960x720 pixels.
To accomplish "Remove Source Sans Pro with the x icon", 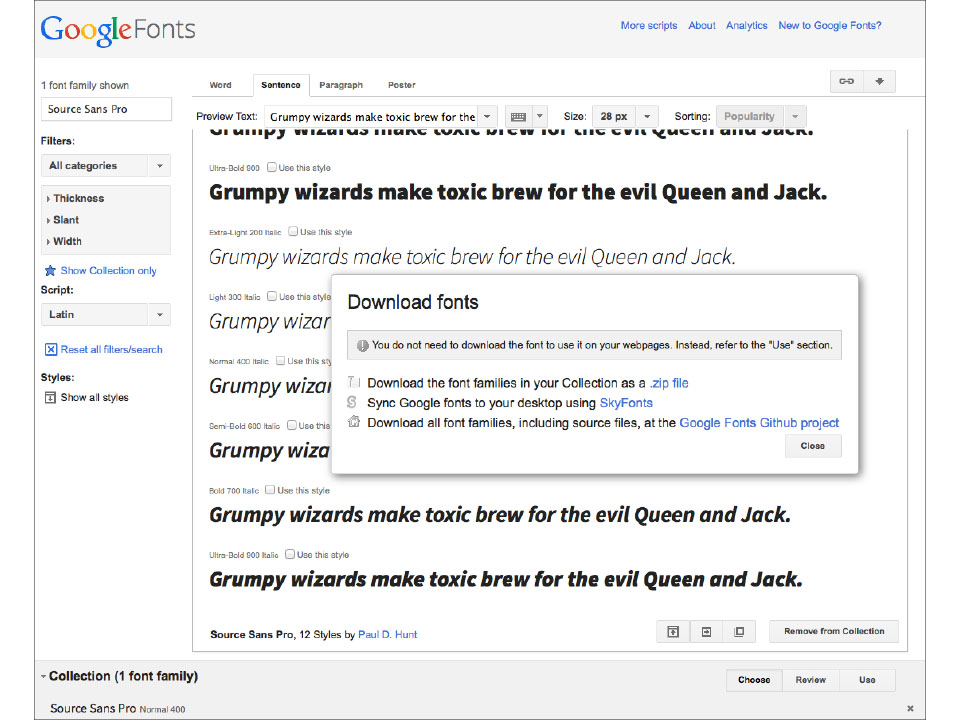I will pos(910,708).
